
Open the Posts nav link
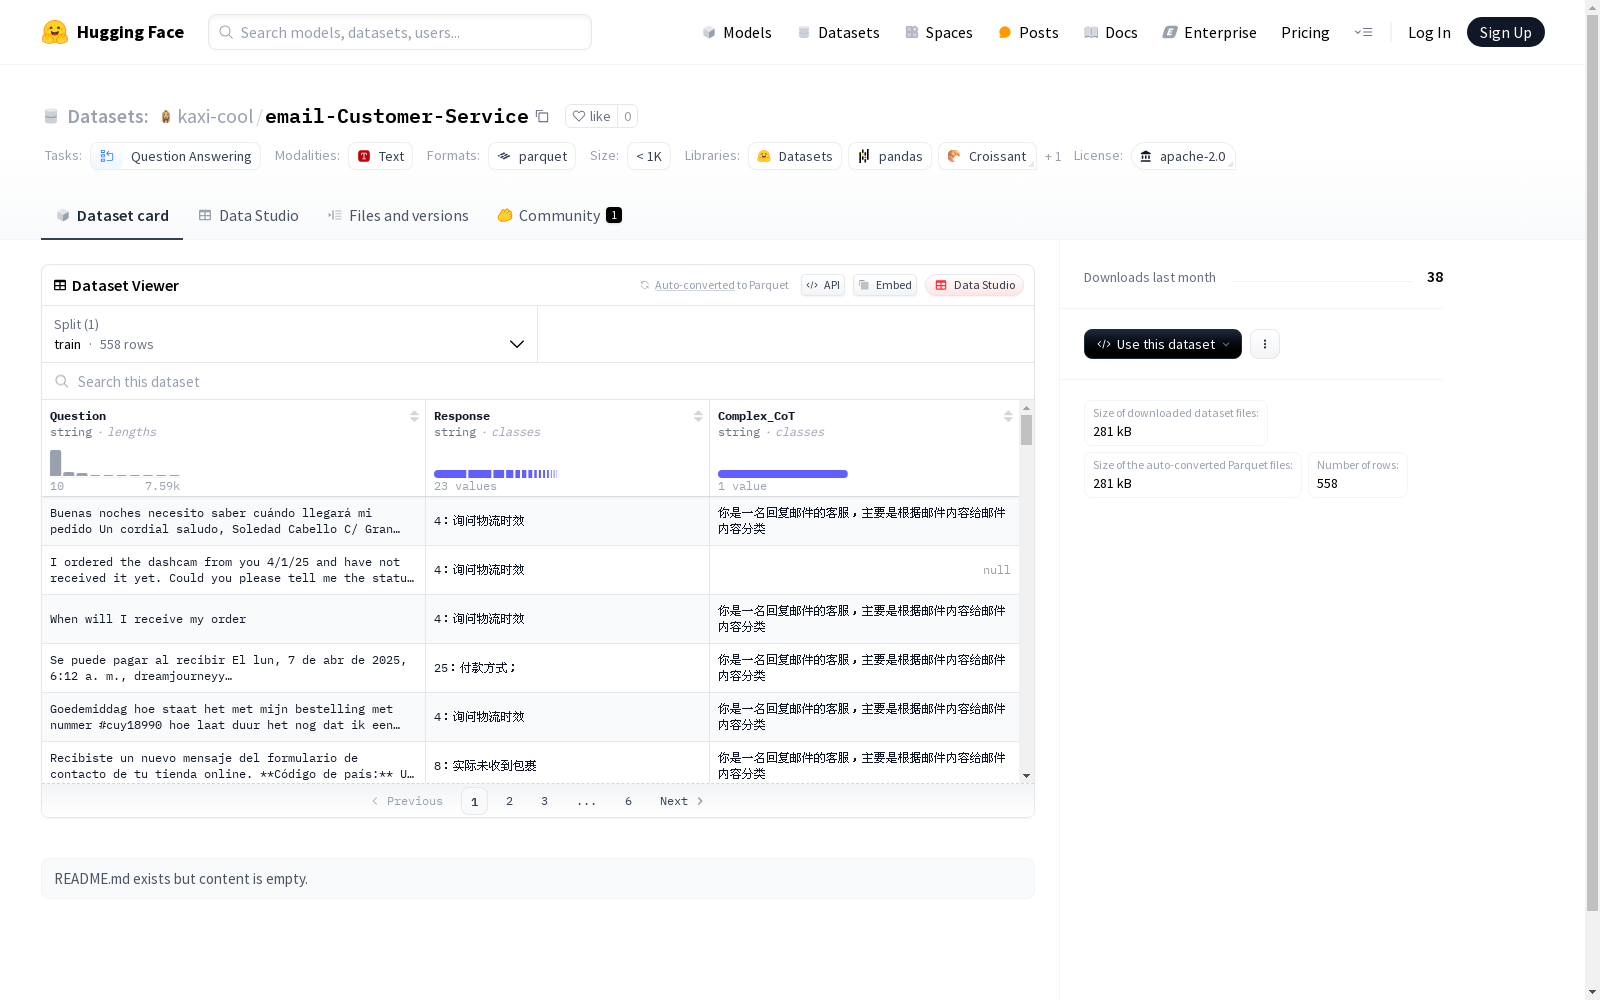[1028, 32]
